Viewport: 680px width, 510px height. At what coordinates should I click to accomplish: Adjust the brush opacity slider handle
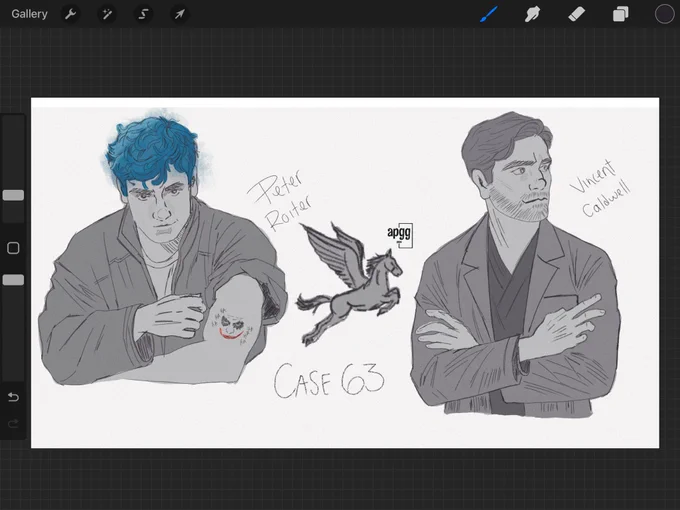click(x=13, y=280)
